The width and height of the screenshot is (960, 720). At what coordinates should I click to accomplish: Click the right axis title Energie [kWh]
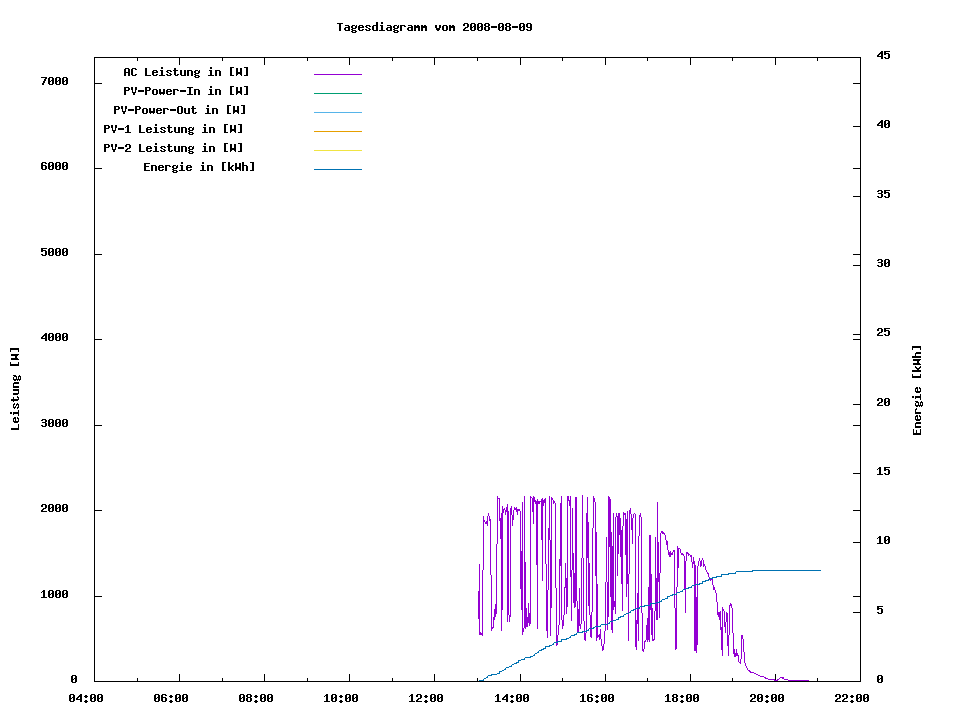point(917,390)
